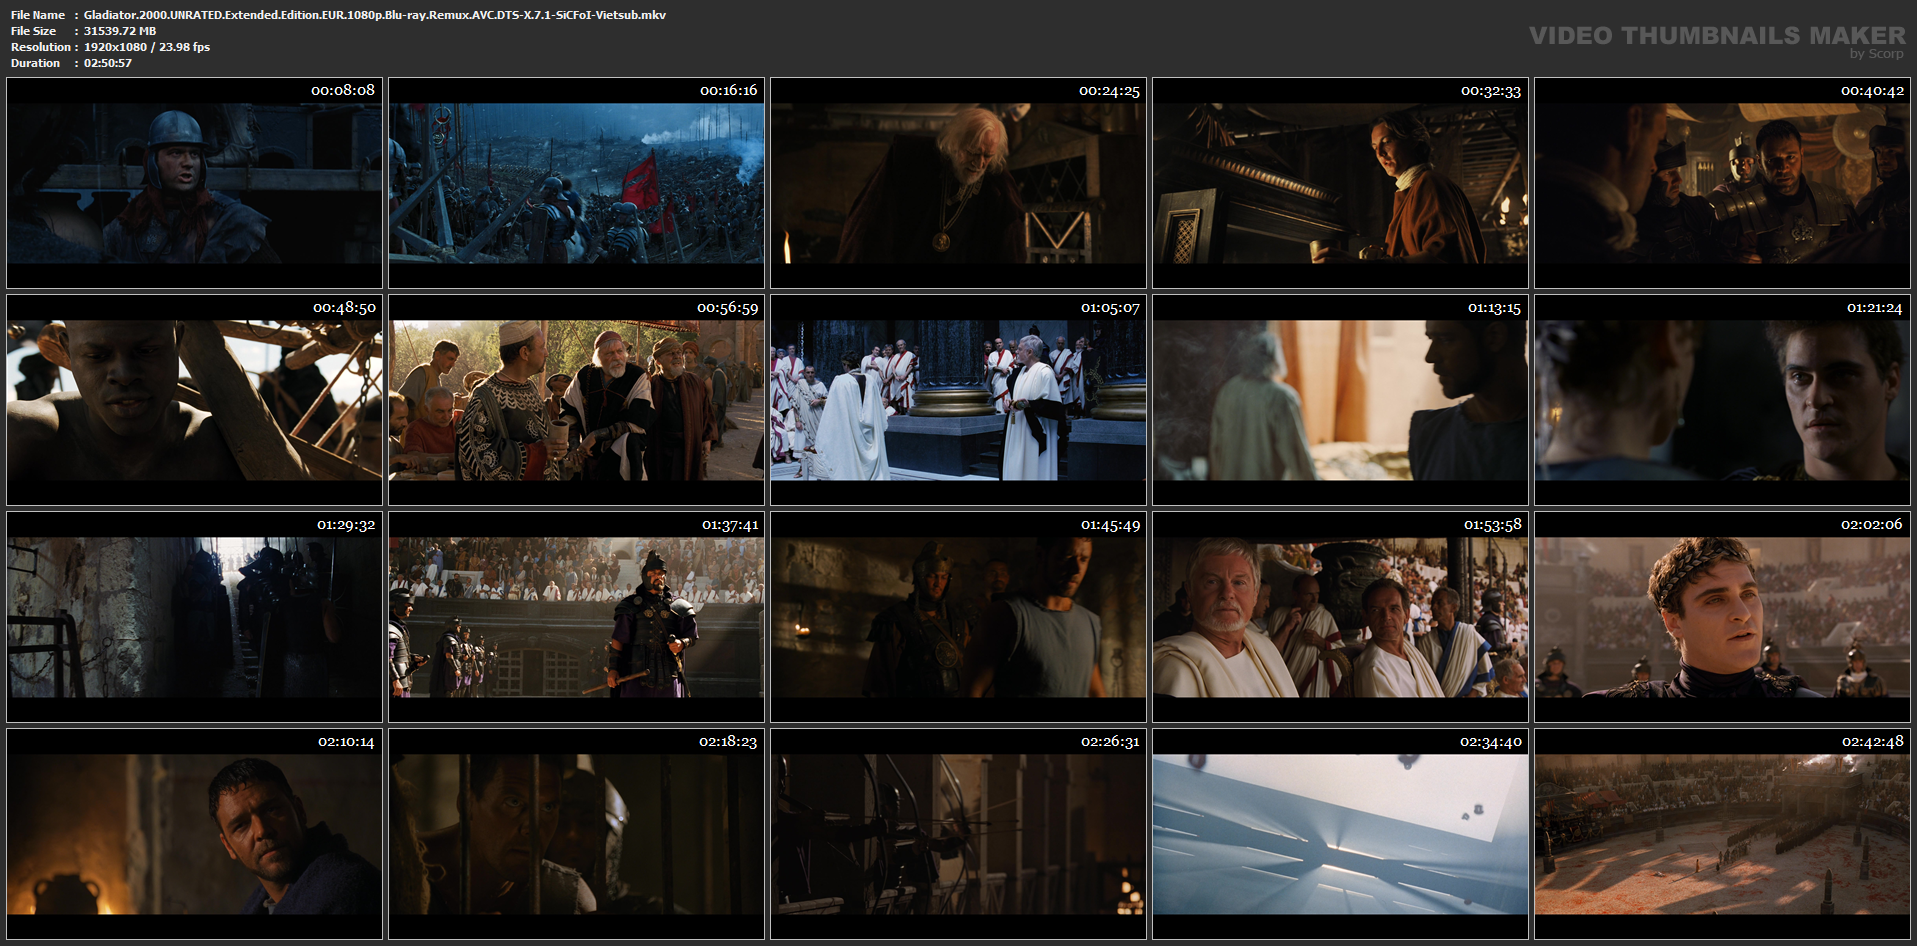Click the 02:02:06 emperor thumbnail
1917x946 pixels.
click(1722, 617)
